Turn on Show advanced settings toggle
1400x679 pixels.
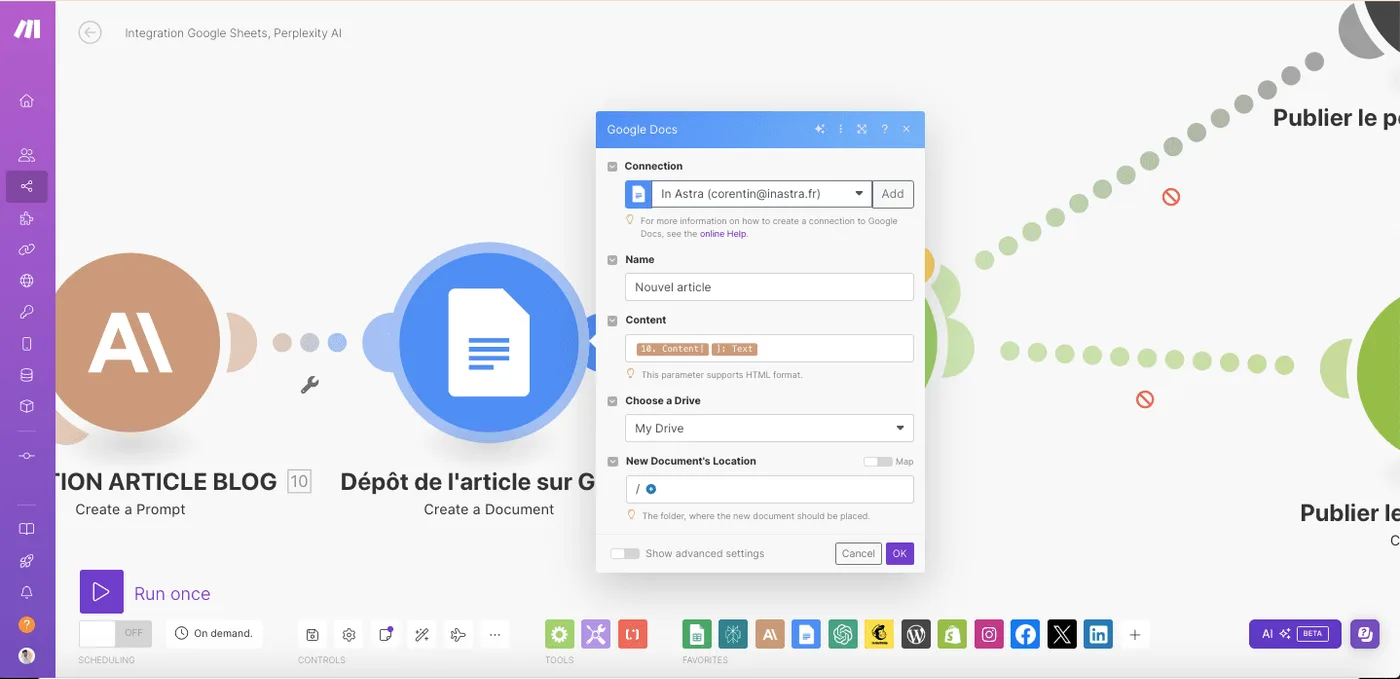coord(625,553)
